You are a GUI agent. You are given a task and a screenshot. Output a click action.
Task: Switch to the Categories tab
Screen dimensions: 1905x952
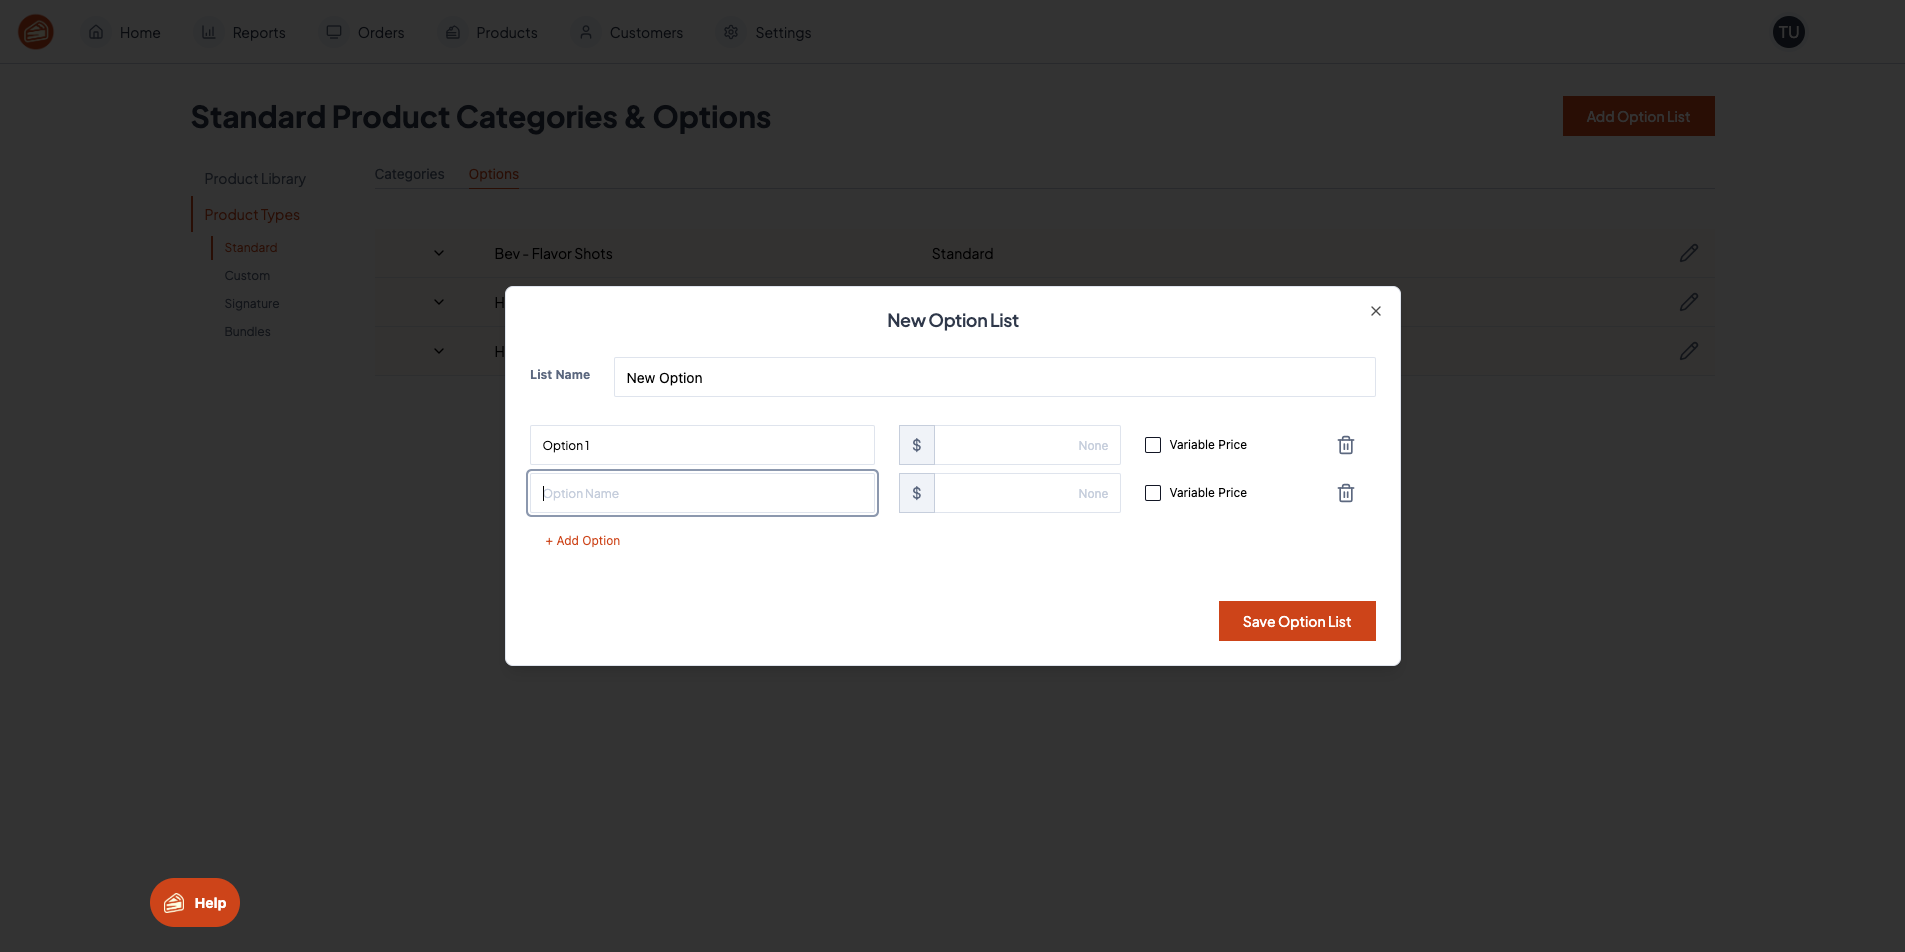point(409,174)
